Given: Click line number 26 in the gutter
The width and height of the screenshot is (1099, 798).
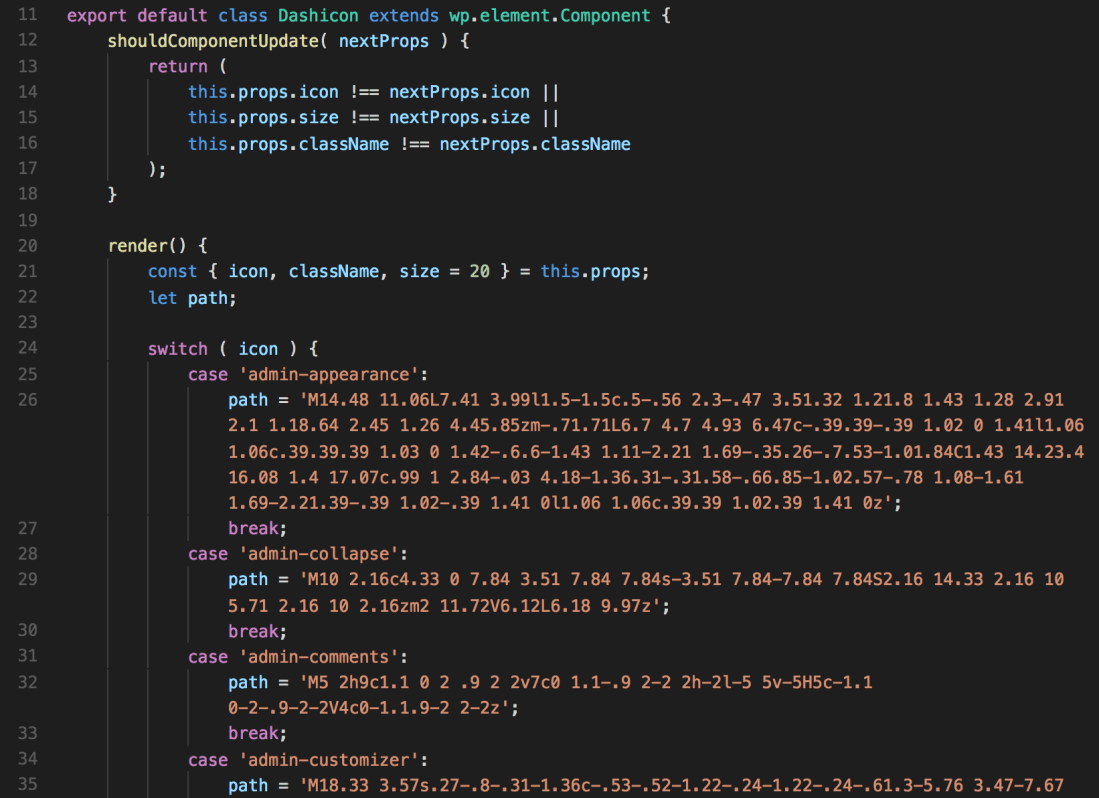Looking at the screenshot, I should [x=27, y=399].
